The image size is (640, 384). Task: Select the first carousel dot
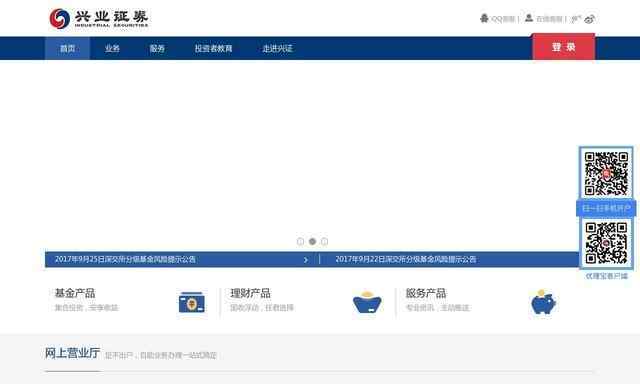tap(300, 242)
